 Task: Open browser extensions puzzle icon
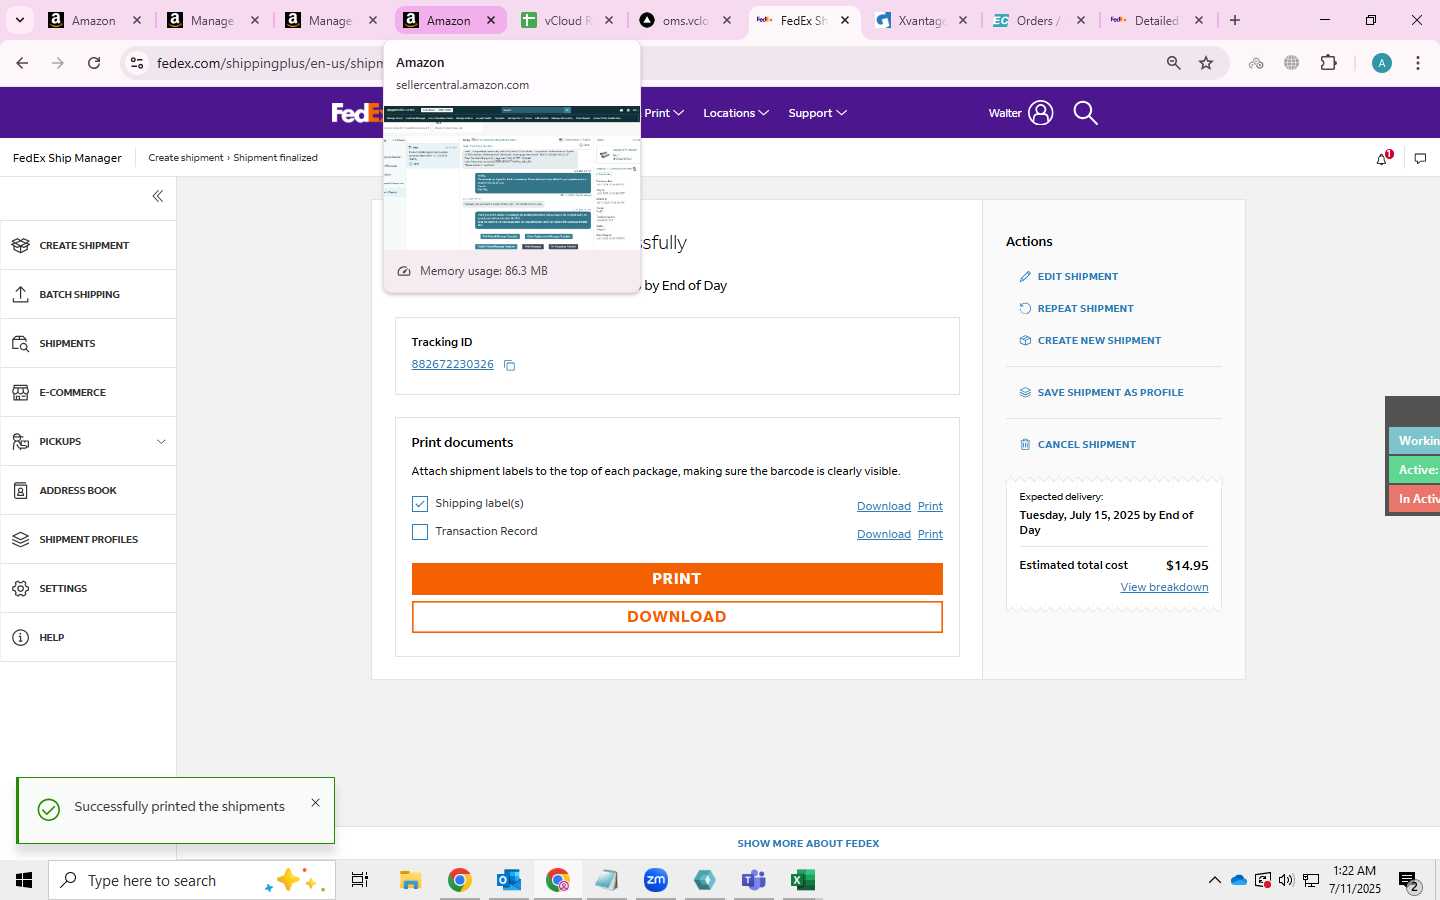1328,63
